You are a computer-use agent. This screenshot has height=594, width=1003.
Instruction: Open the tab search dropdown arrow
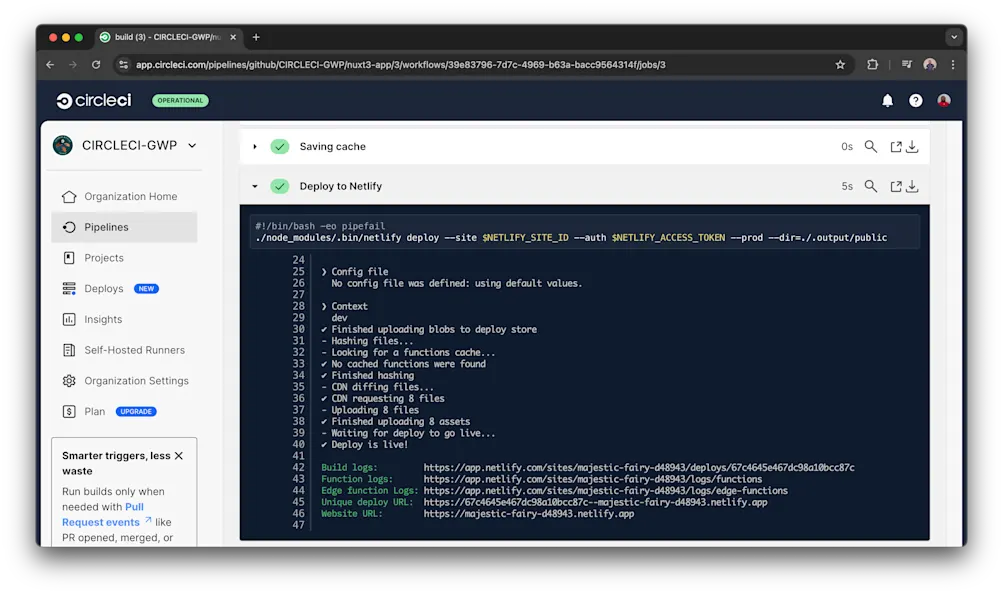tap(954, 37)
